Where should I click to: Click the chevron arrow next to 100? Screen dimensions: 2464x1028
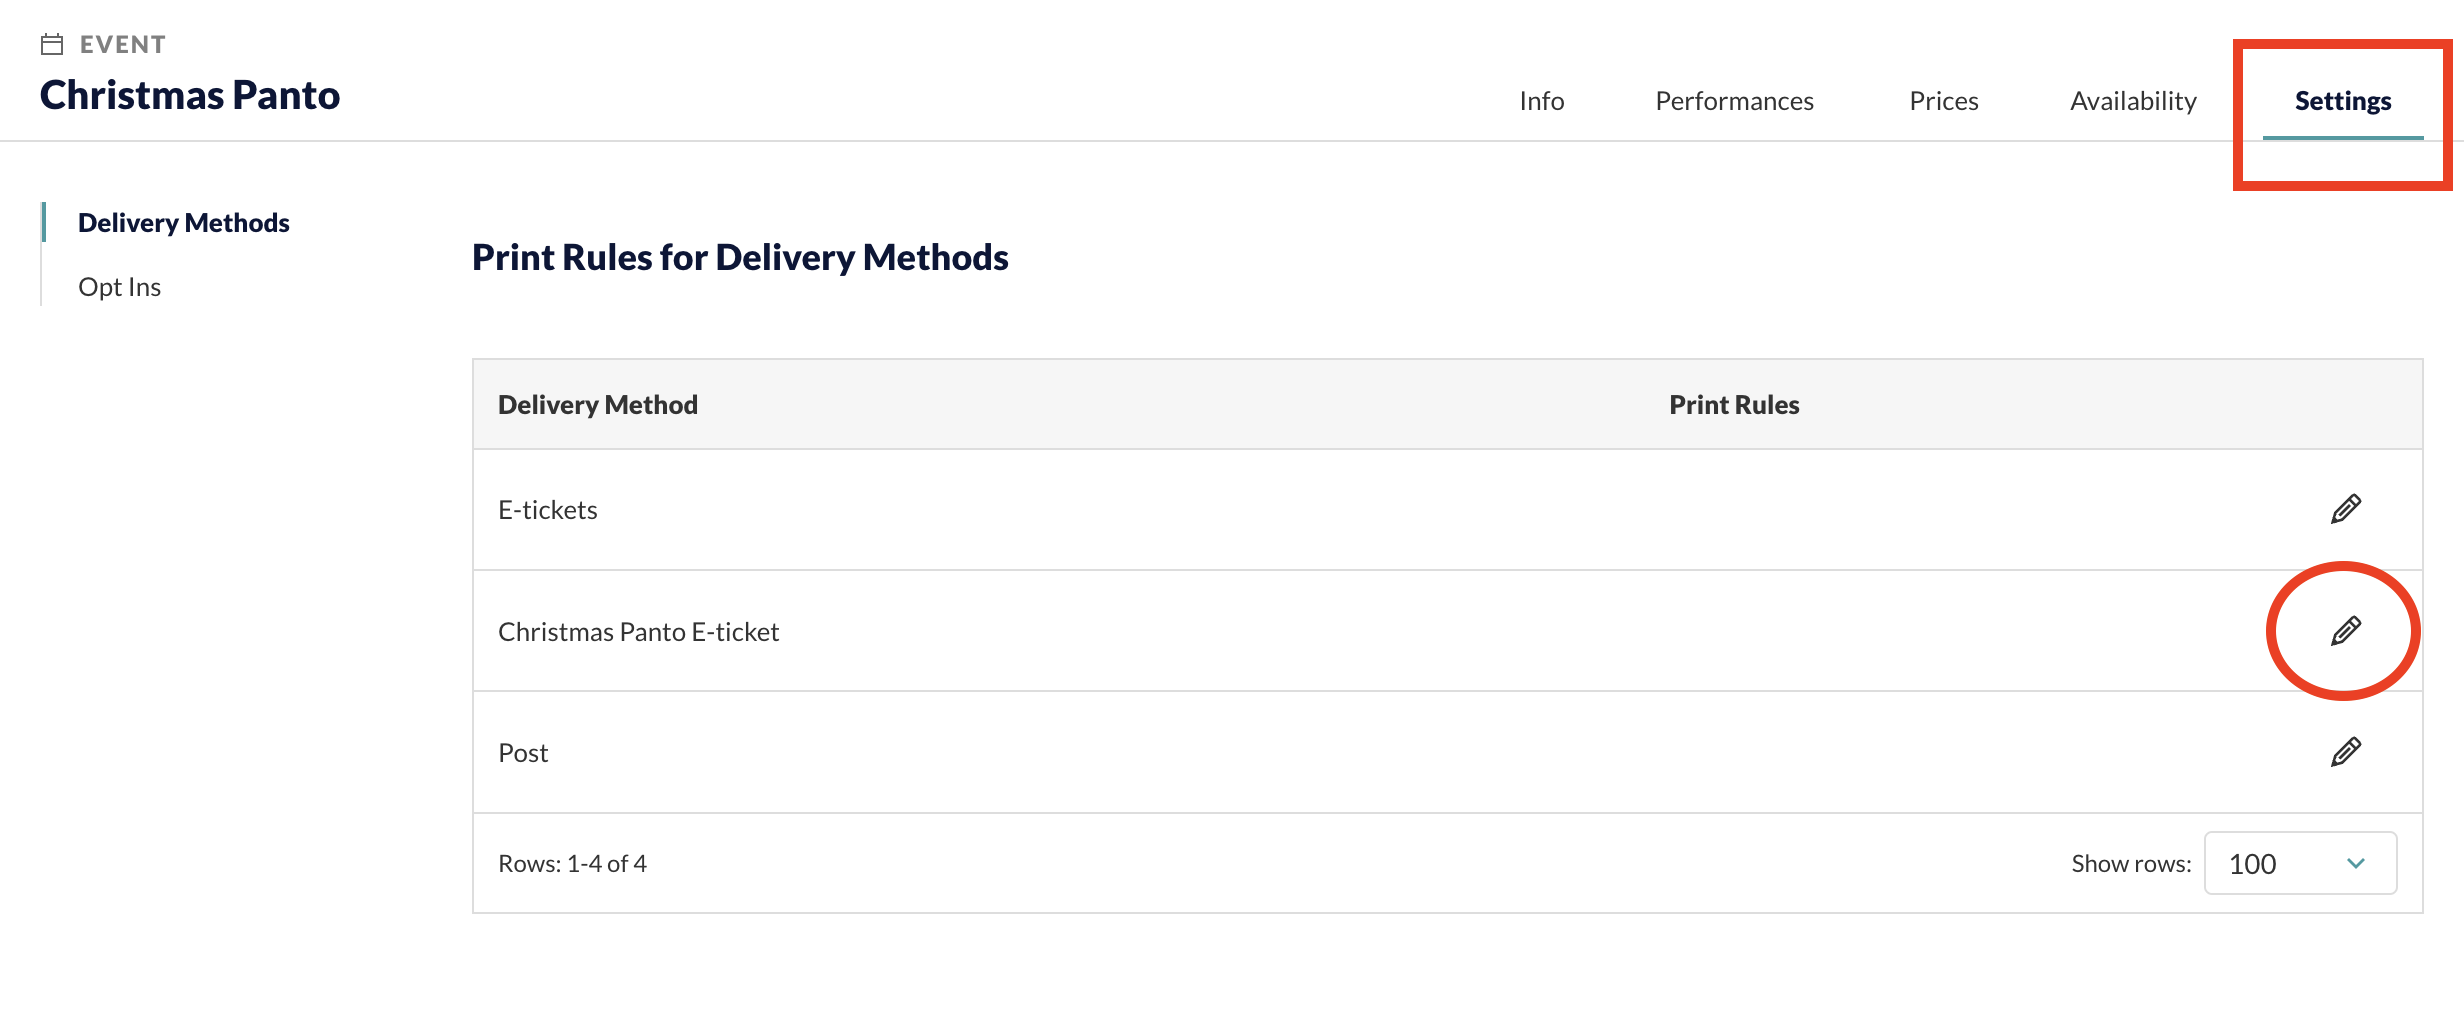(x=2356, y=863)
